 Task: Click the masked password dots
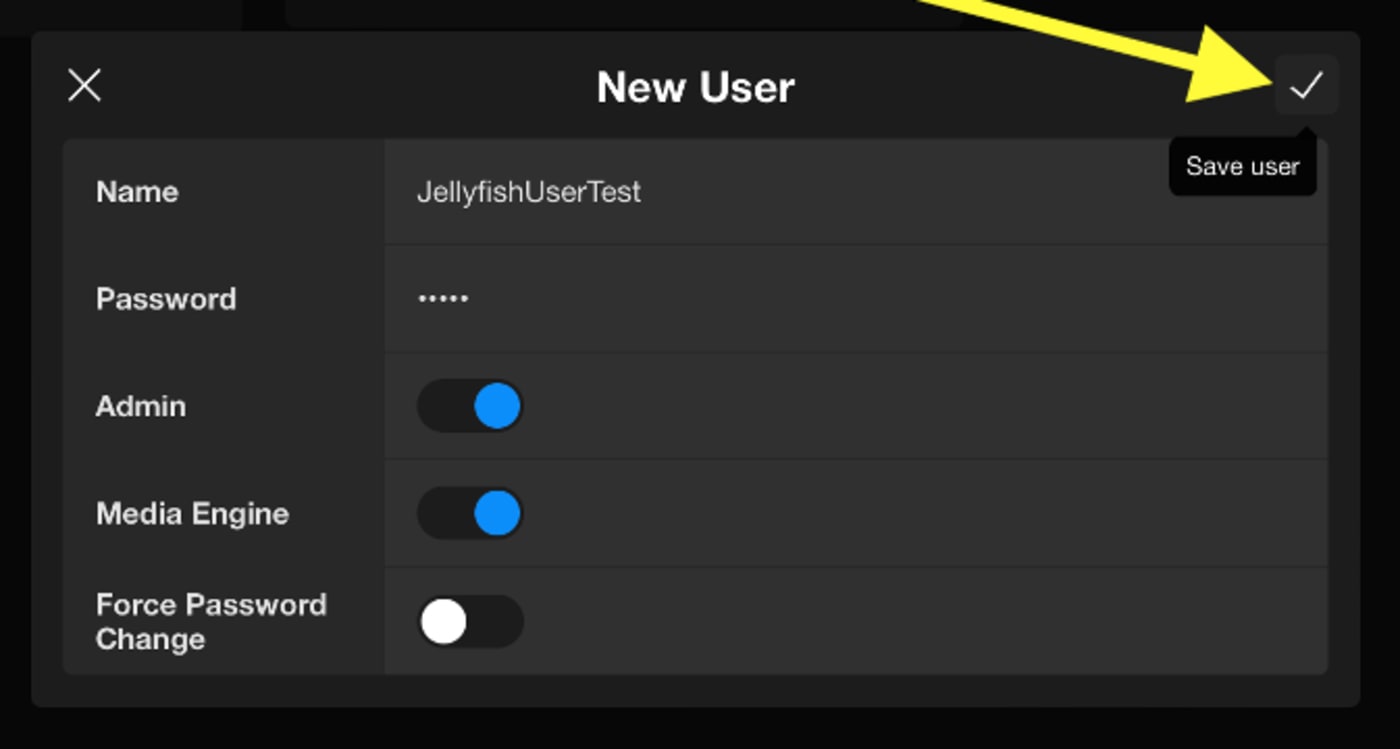443,298
